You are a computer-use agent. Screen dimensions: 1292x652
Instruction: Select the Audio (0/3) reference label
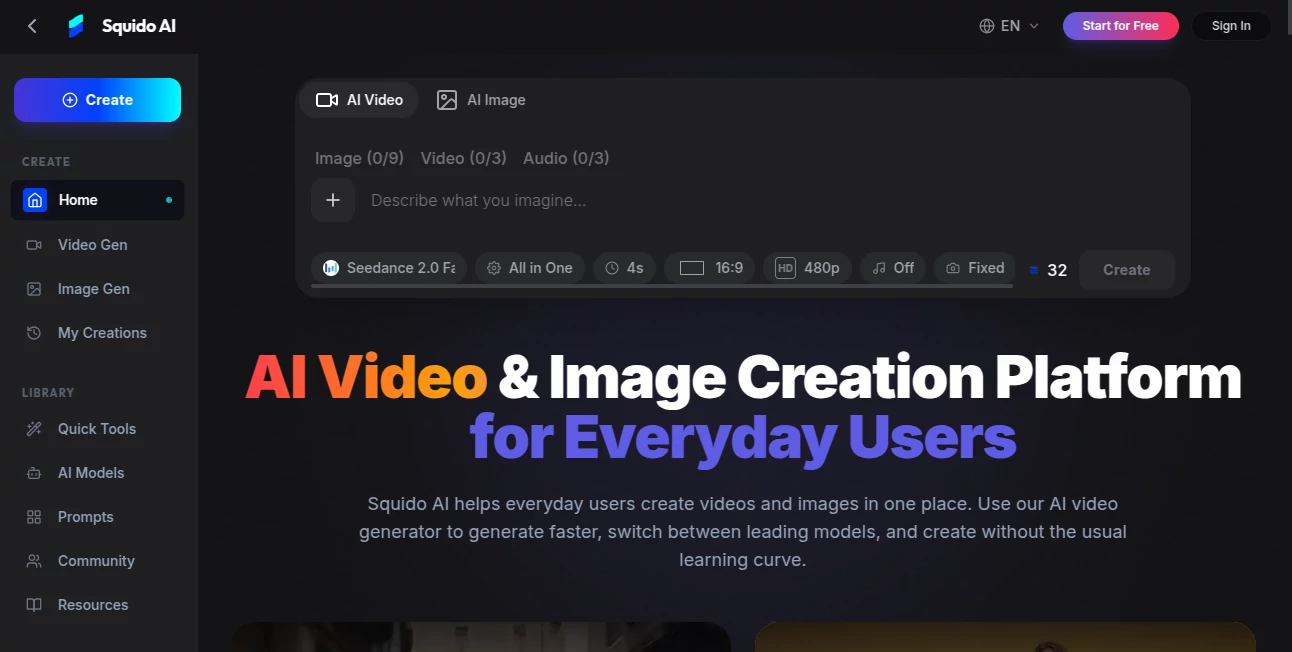(566, 158)
